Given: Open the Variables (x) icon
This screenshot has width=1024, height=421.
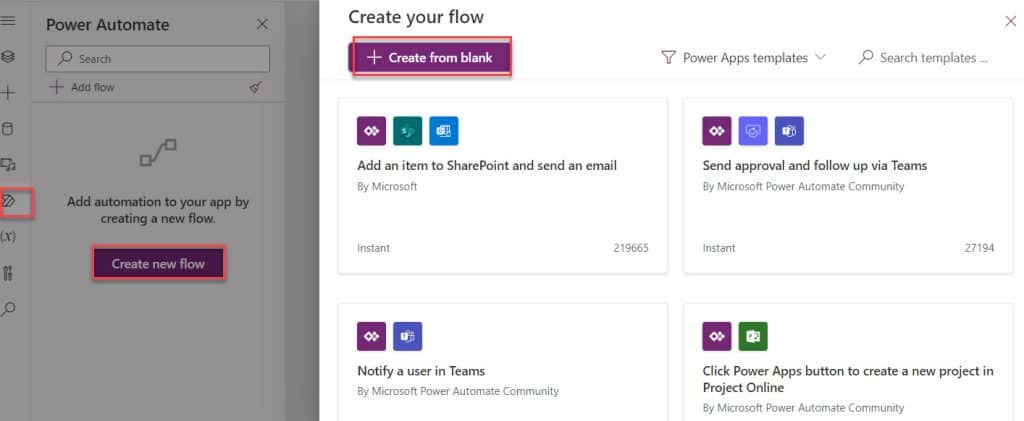Looking at the screenshot, I should pyautogui.click(x=8, y=236).
